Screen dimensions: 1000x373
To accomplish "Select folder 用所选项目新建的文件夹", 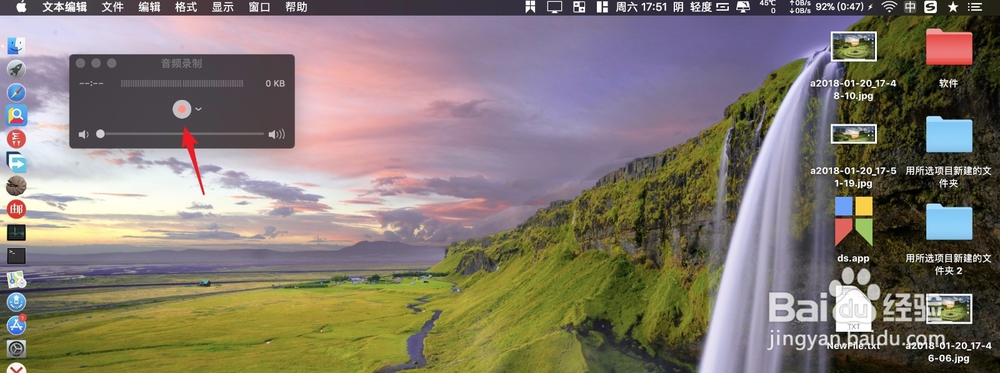I will click(x=949, y=152).
